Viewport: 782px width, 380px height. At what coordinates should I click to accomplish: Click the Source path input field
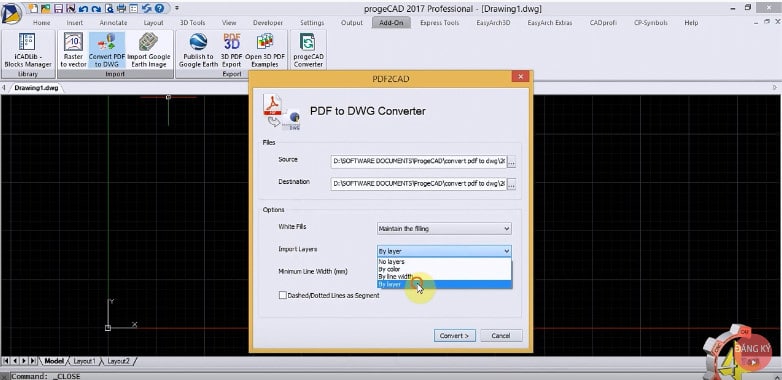click(x=418, y=162)
